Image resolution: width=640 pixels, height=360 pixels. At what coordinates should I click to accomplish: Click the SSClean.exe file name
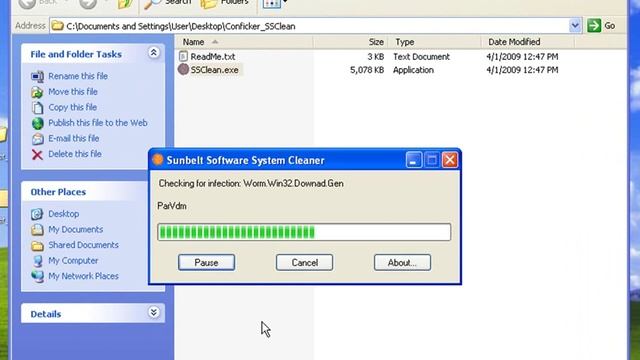pyautogui.click(x=214, y=70)
